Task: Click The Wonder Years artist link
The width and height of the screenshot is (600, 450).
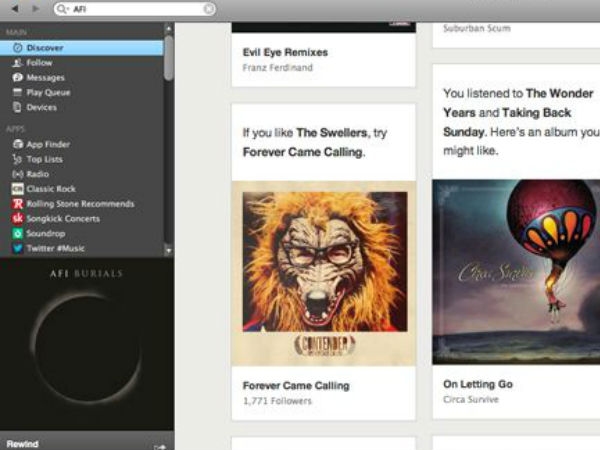Action: [x=518, y=103]
